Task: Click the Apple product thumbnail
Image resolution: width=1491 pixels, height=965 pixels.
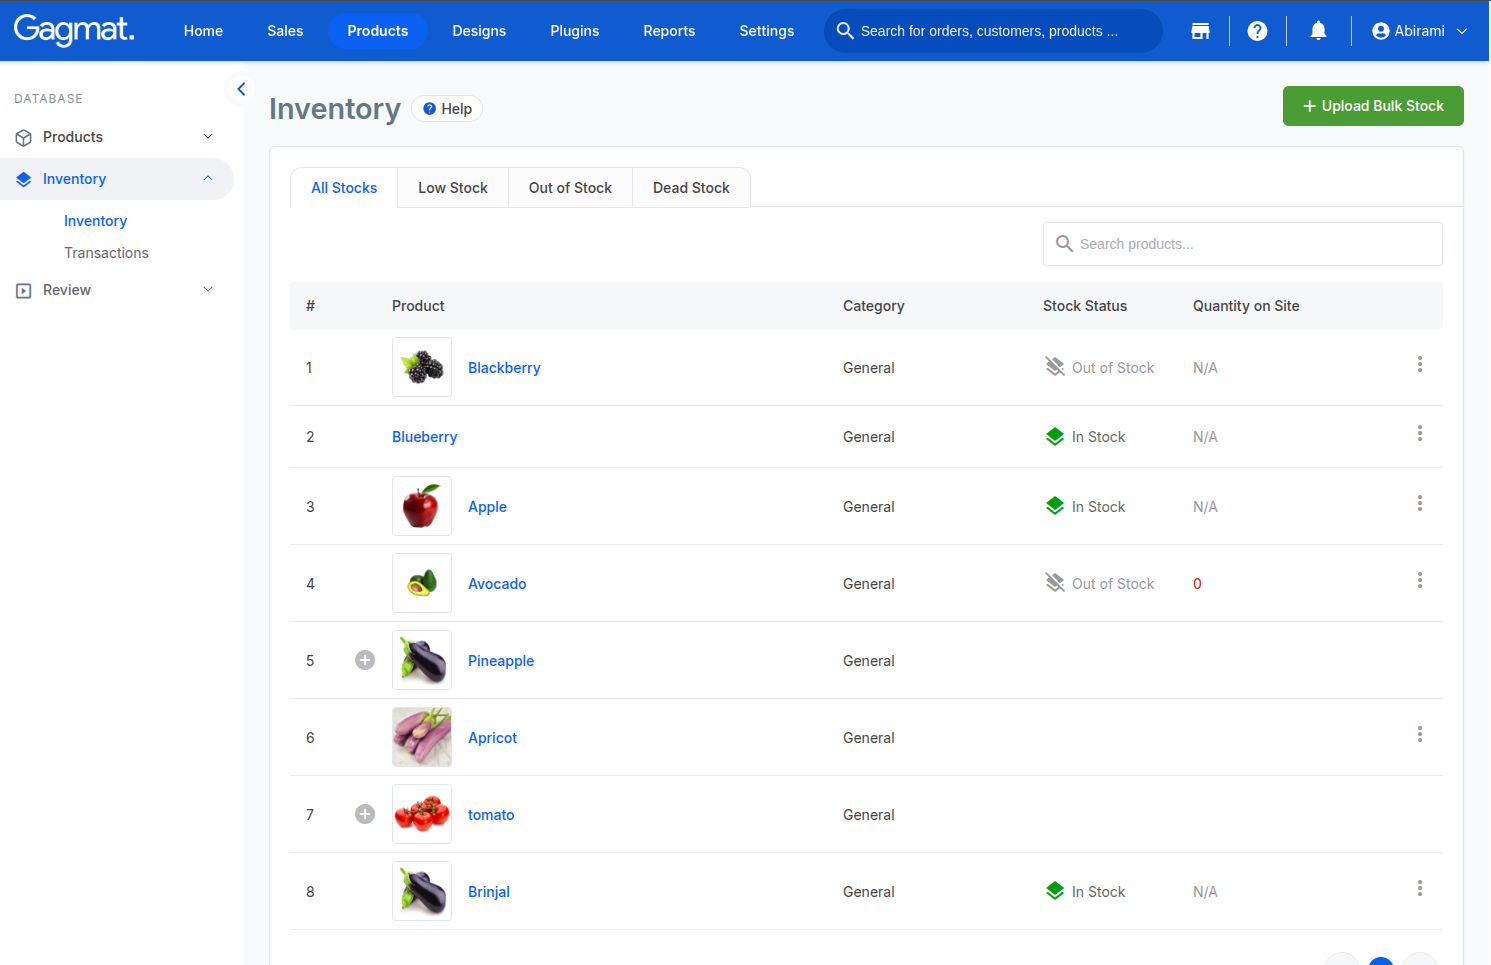Action: coord(422,506)
